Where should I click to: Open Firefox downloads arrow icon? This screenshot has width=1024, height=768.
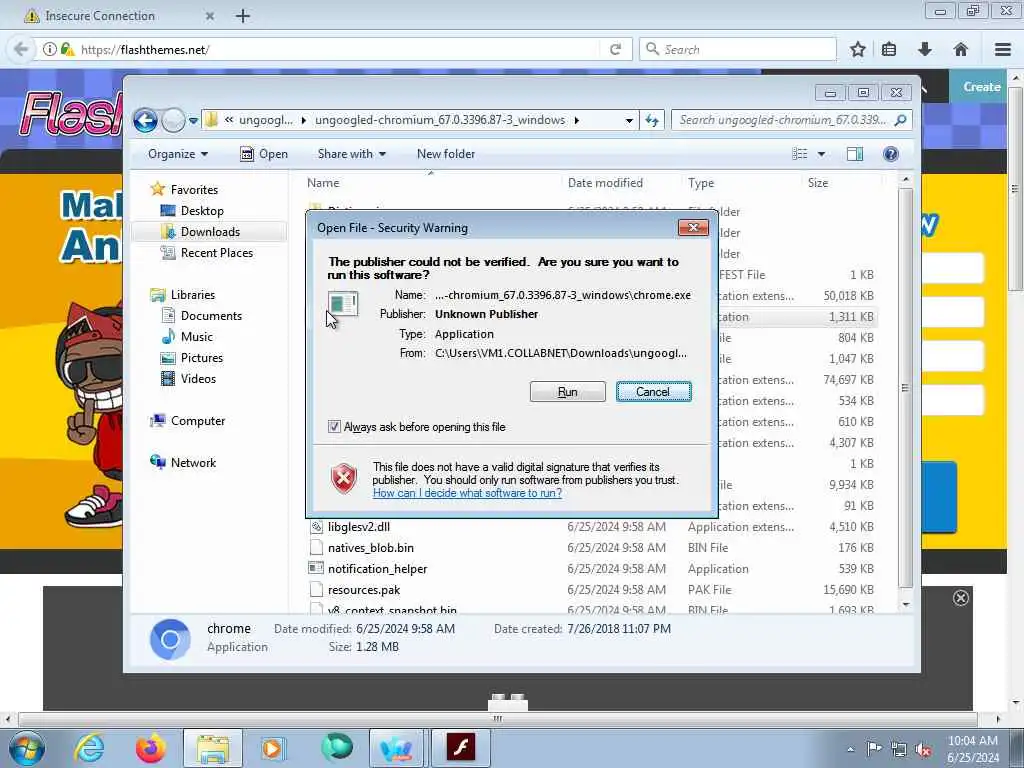tap(925, 50)
